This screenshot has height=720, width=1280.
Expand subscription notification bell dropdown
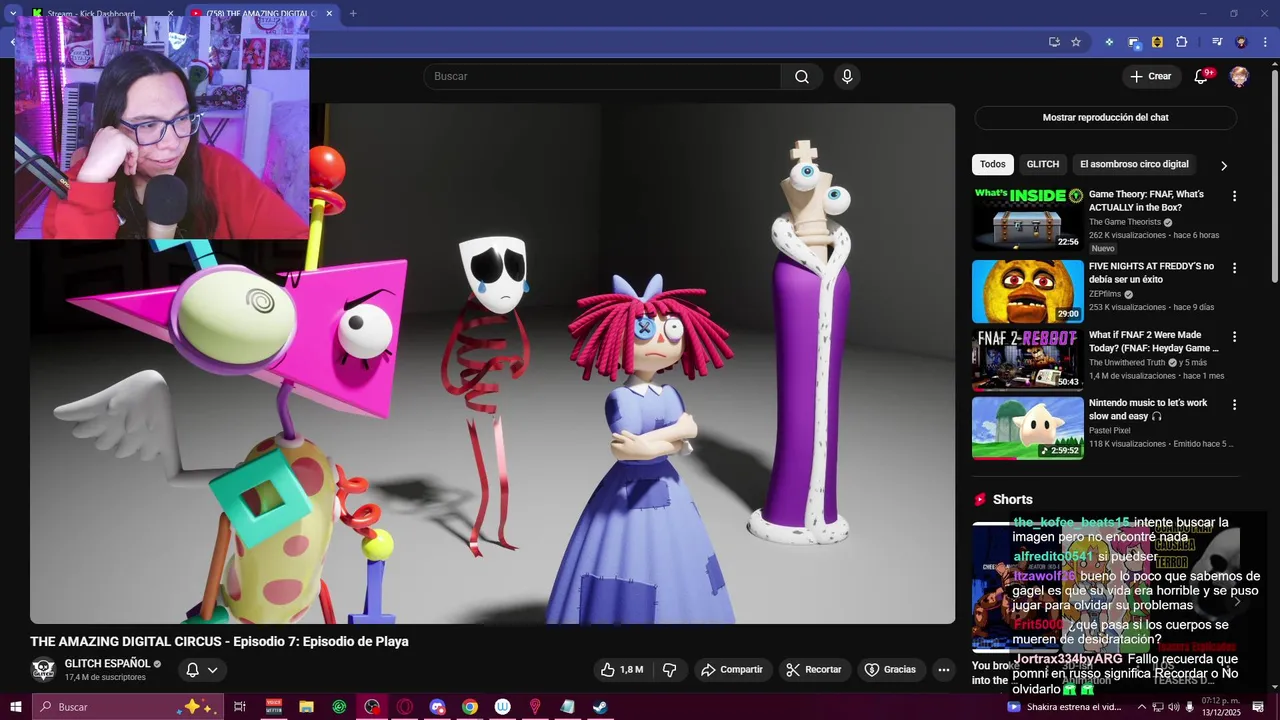(x=202, y=670)
